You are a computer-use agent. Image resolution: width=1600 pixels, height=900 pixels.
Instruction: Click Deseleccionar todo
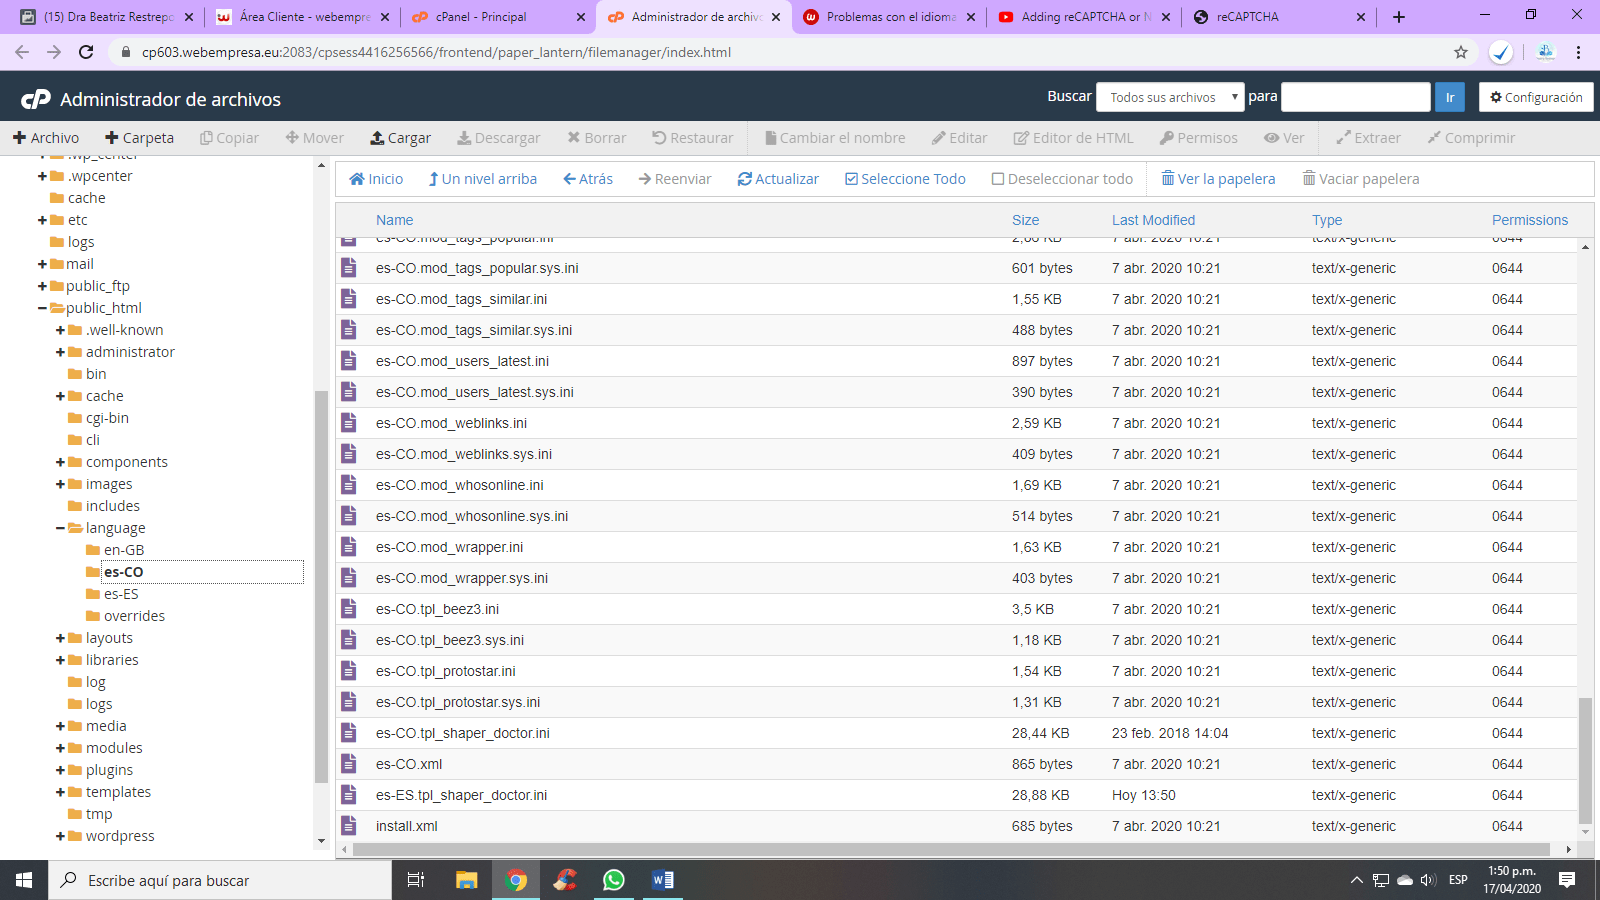coord(1062,179)
